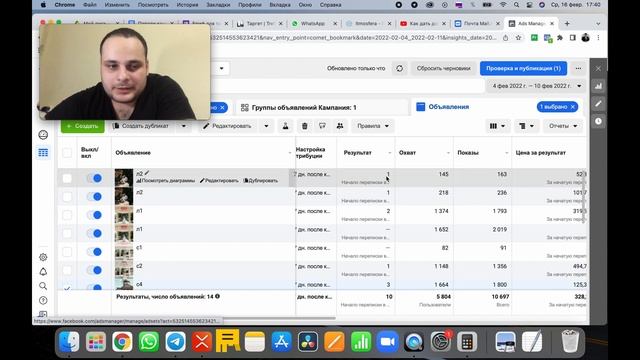This screenshot has width=640, height=360.
Task: Open the date range dropdown 4 фев – 10 фев
Action: click(x=537, y=86)
